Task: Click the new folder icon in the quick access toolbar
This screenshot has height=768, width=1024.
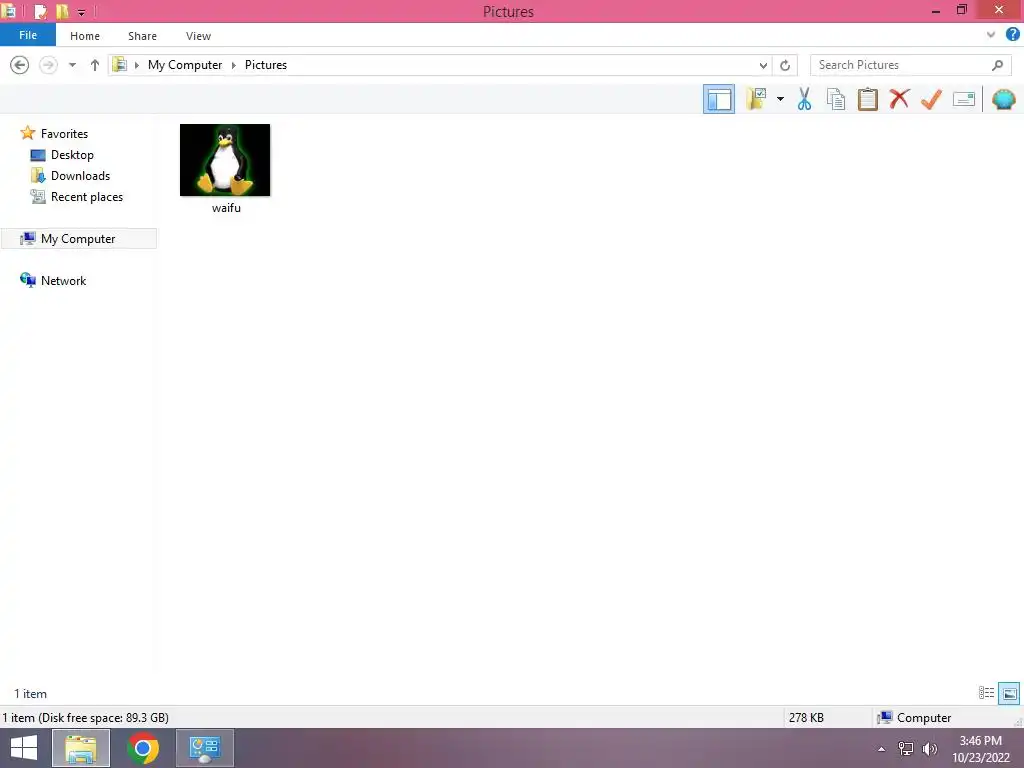Action: point(62,11)
